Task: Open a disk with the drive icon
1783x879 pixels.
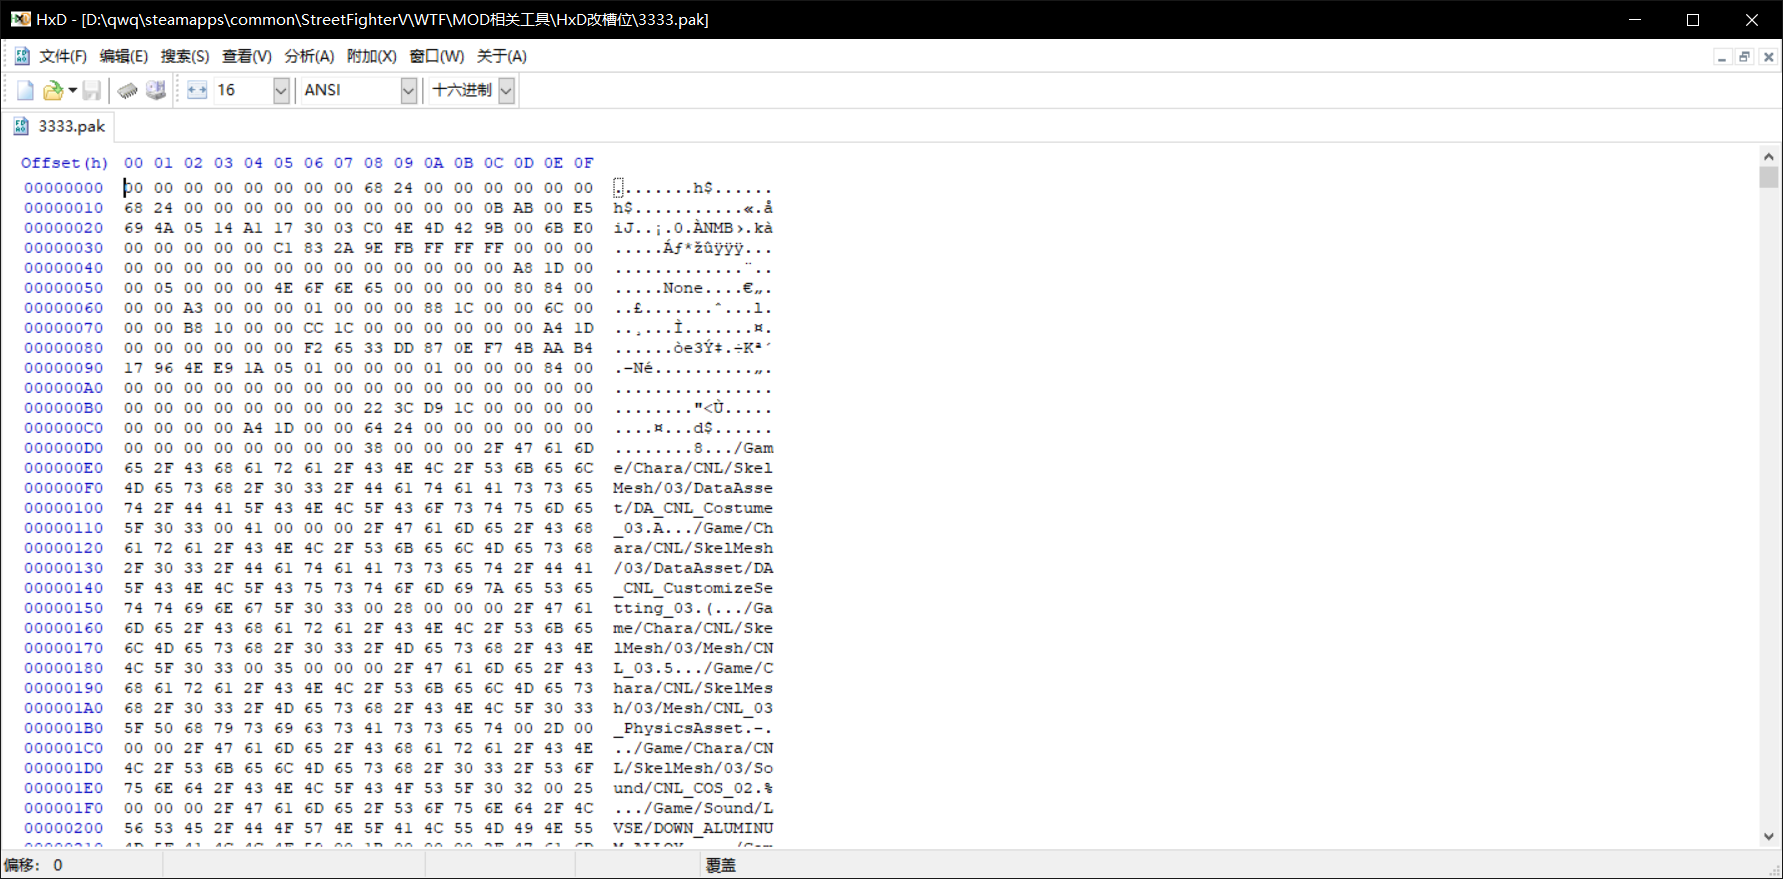Action: [x=156, y=91]
